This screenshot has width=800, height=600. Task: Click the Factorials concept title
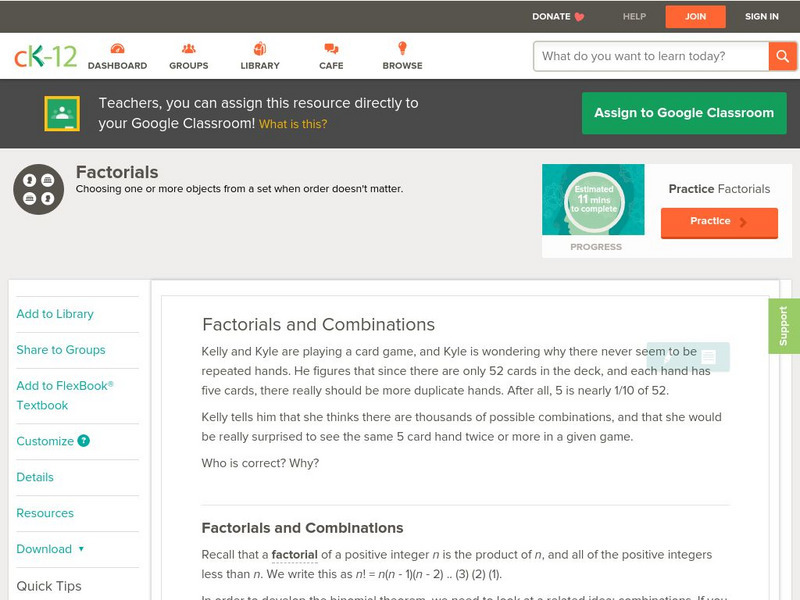pos(117,172)
